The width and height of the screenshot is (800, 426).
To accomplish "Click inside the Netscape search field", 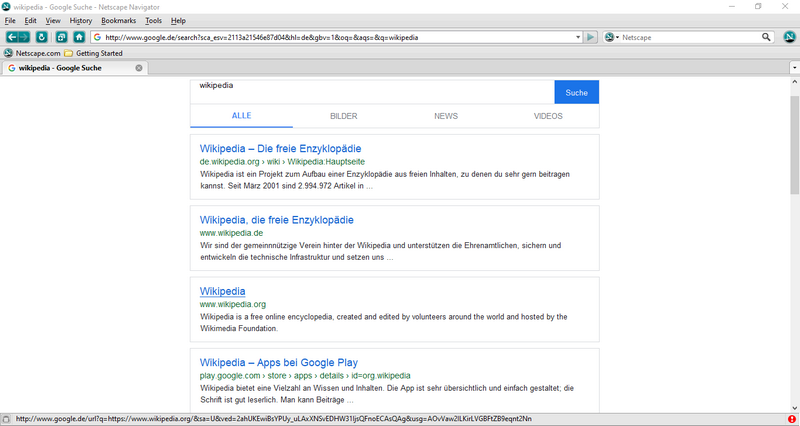I will (x=690, y=37).
